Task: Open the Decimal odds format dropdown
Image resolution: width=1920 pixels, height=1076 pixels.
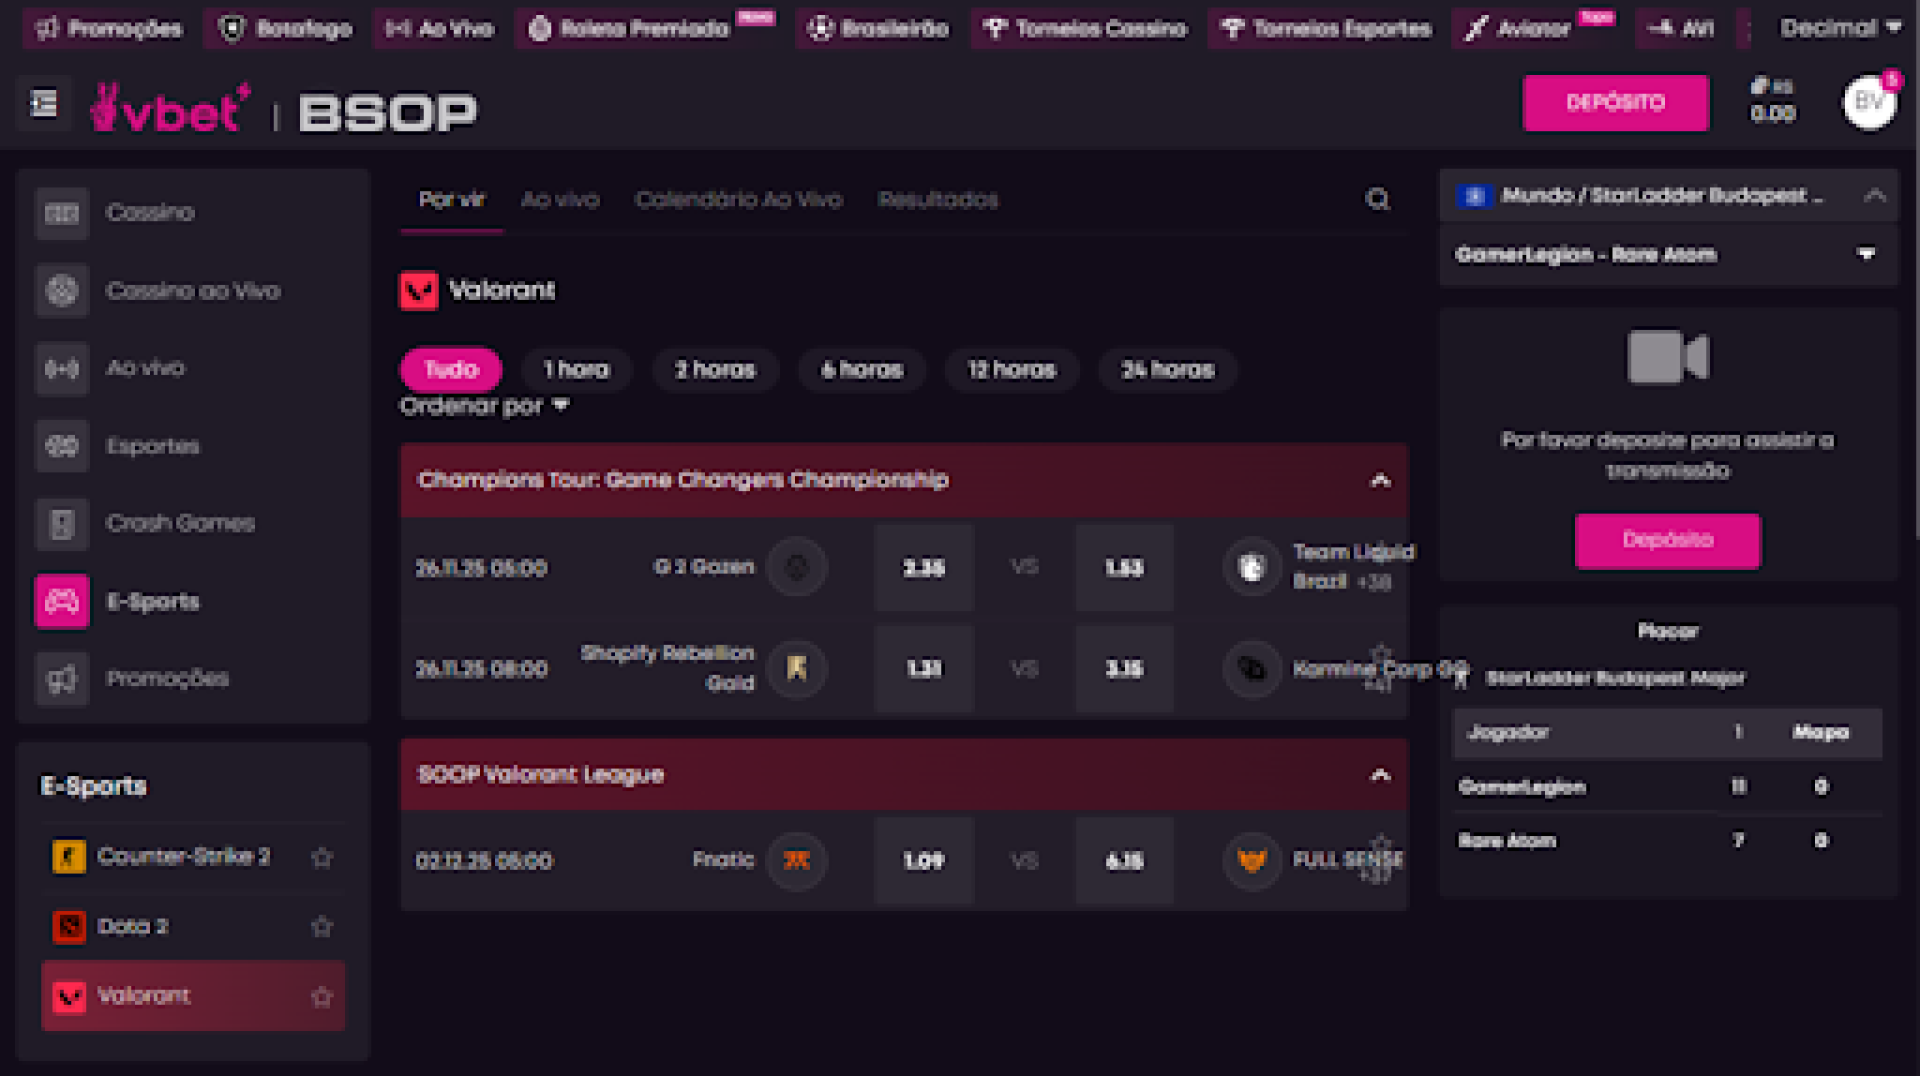Action: pyautogui.click(x=1839, y=28)
